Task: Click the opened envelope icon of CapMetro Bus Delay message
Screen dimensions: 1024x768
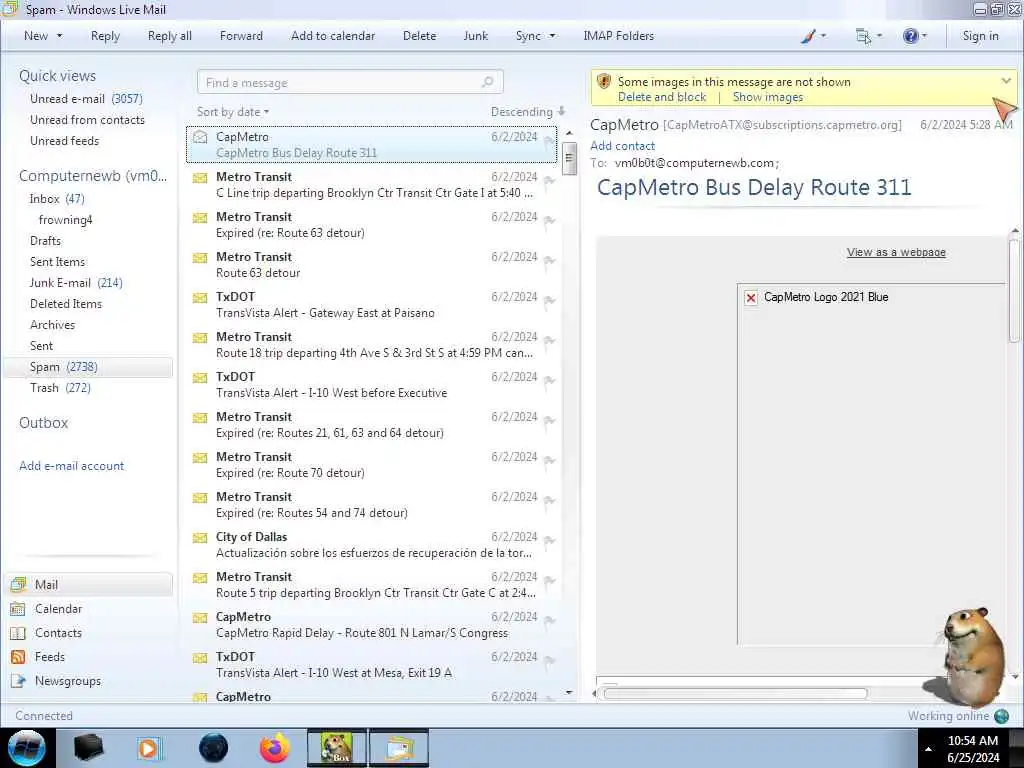Action: (x=200, y=137)
